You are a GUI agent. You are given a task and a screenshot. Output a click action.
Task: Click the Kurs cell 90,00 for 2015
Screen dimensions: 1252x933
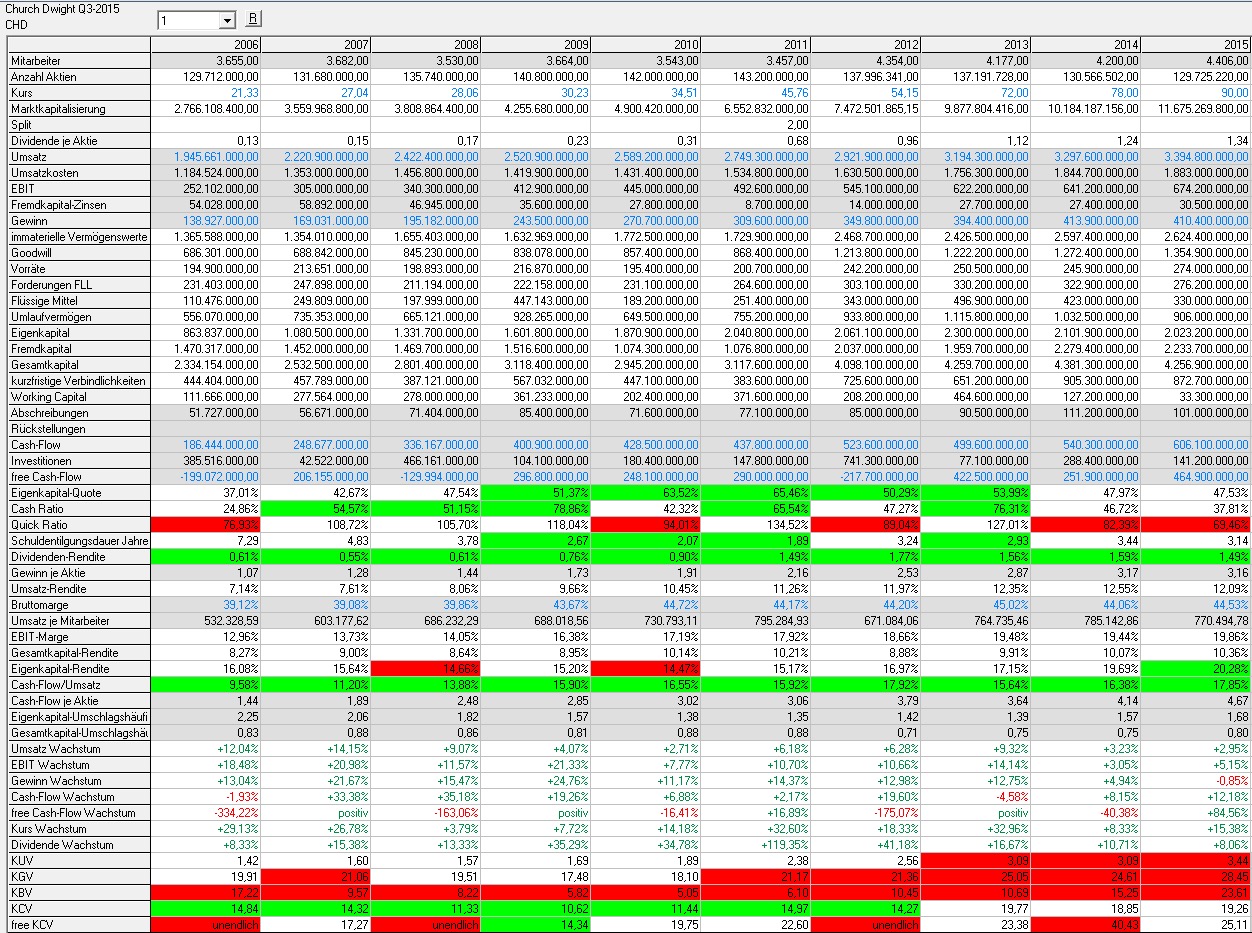pos(1195,93)
